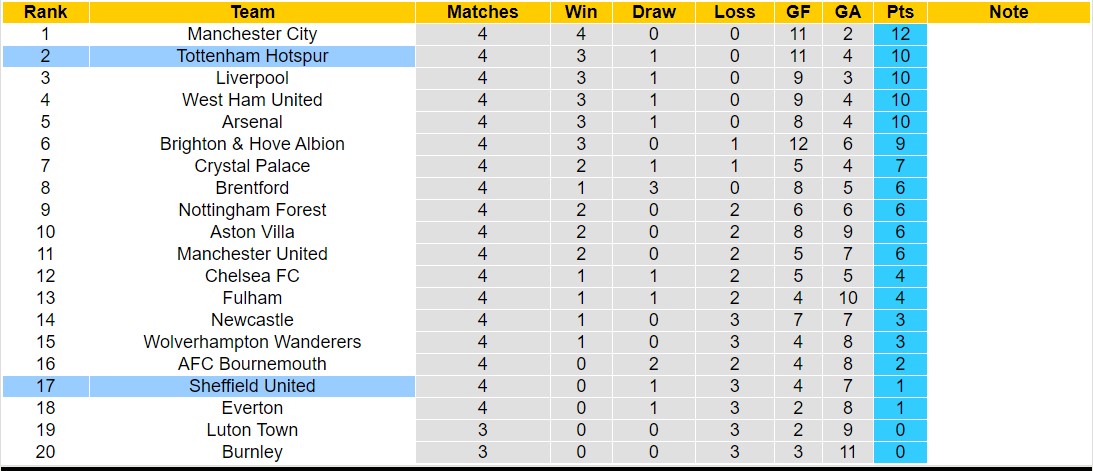Select the Matches column header
The image size is (1093, 471).
(x=483, y=12)
